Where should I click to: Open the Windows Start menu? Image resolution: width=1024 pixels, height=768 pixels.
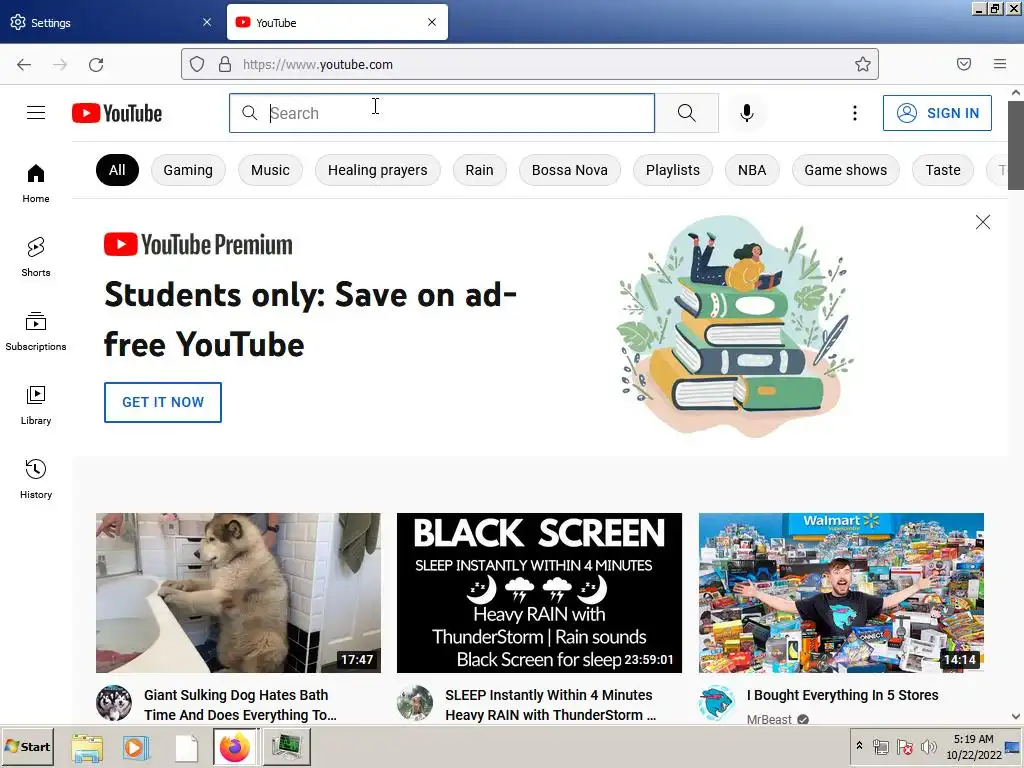27,746
